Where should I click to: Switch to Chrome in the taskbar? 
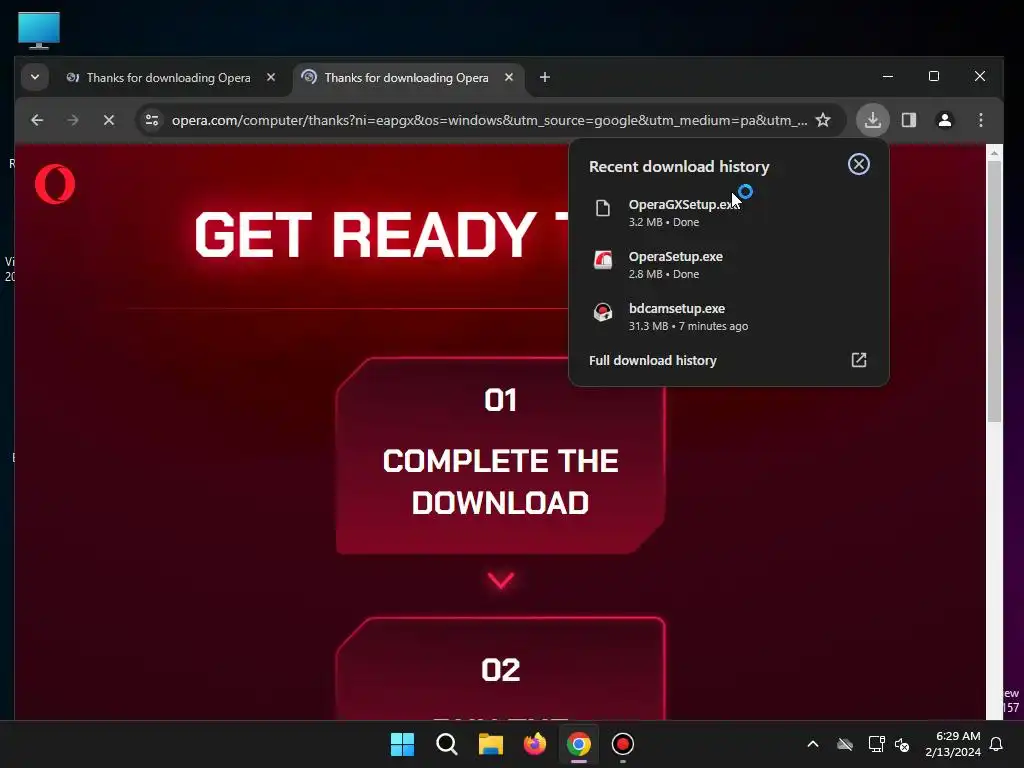tap(579, 744)
